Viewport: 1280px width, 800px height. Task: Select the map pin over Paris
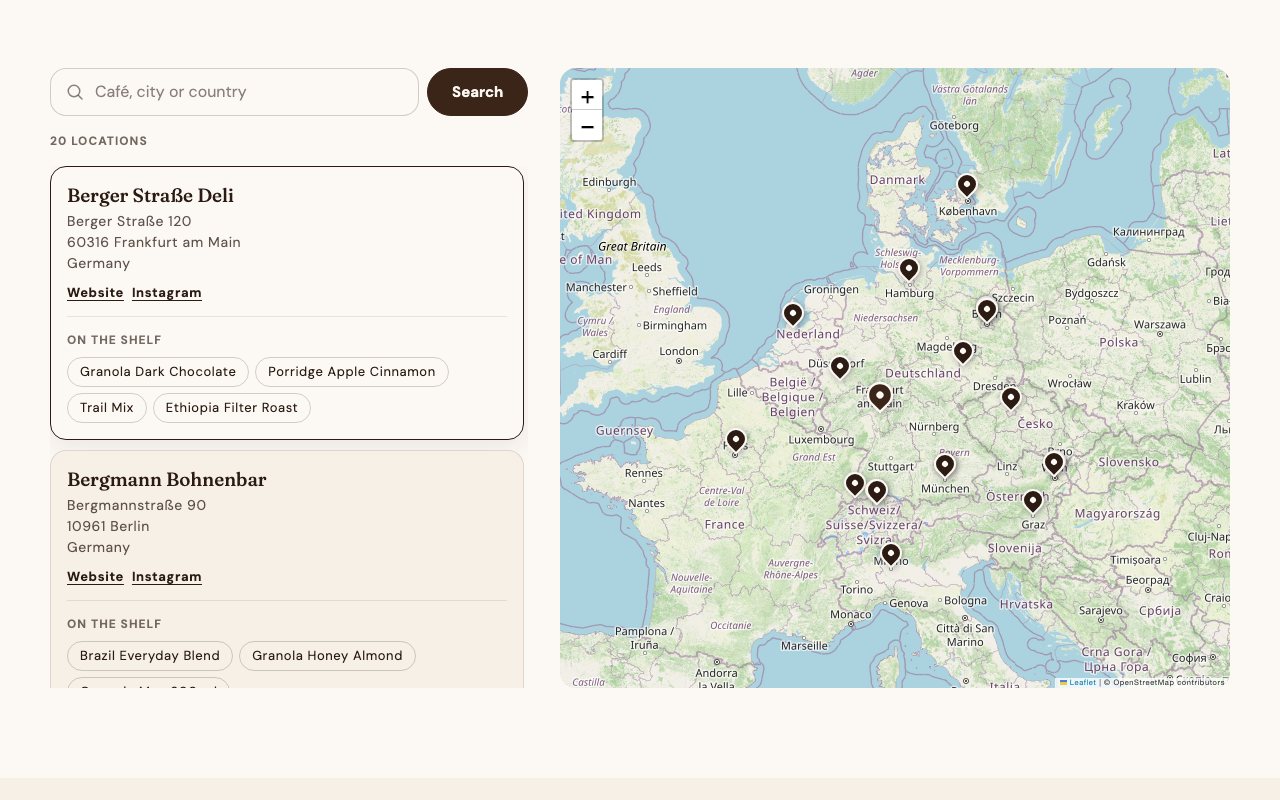click(736, 441)
